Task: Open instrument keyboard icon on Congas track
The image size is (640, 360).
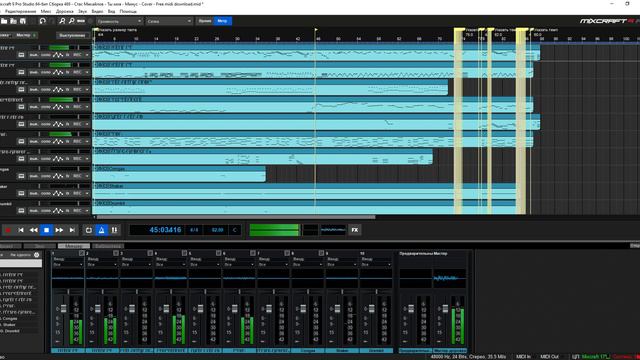Action: click(21, 176)
